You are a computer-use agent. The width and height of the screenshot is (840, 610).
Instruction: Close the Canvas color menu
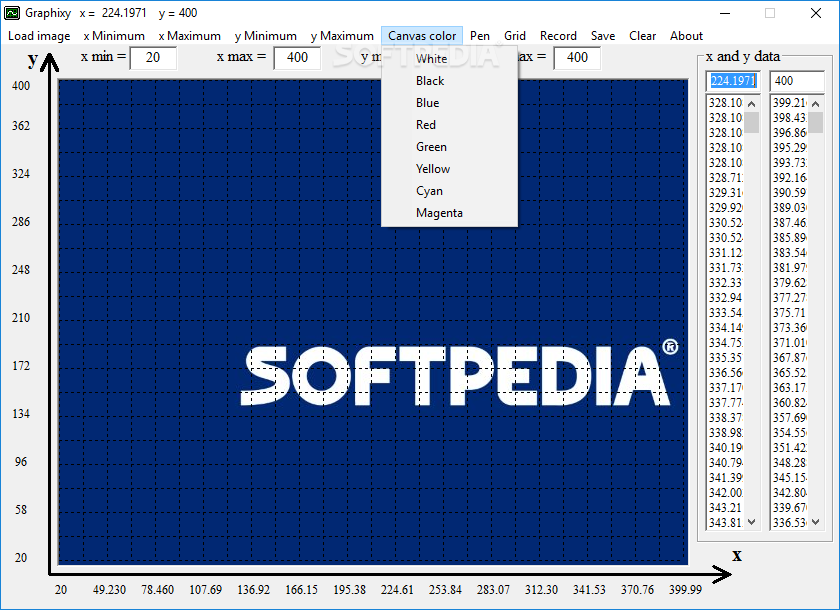(x=422, y=36)
